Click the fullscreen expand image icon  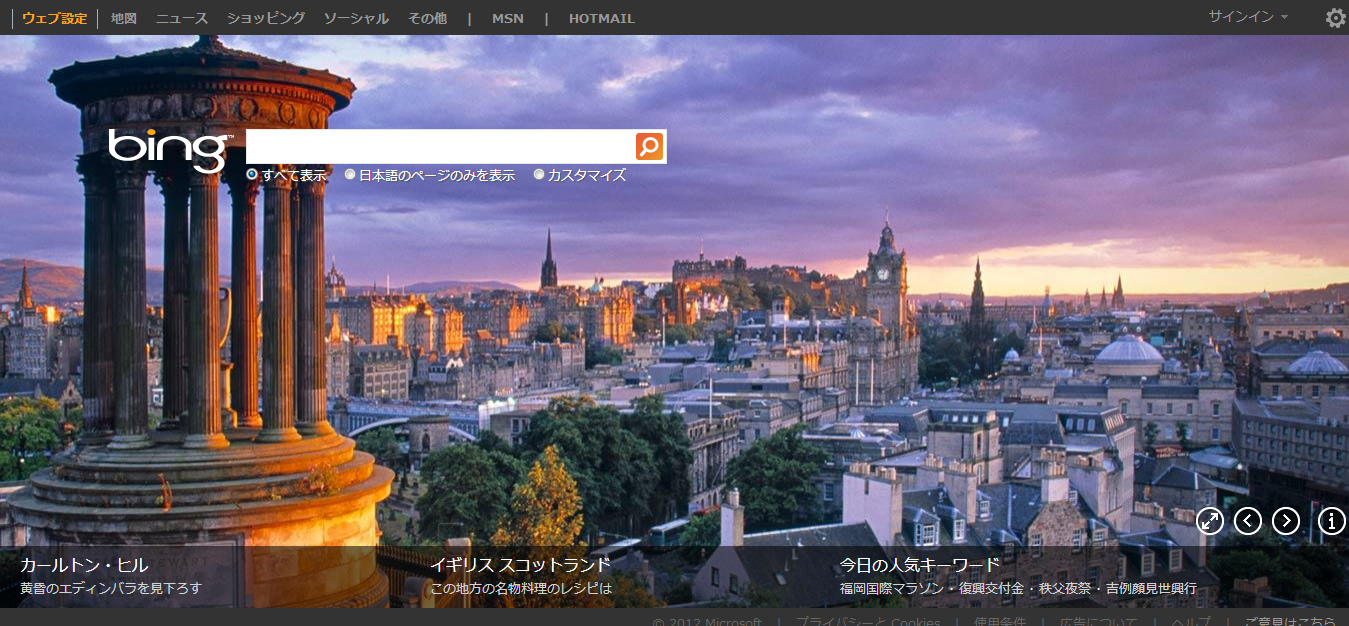pos(1210,520)
